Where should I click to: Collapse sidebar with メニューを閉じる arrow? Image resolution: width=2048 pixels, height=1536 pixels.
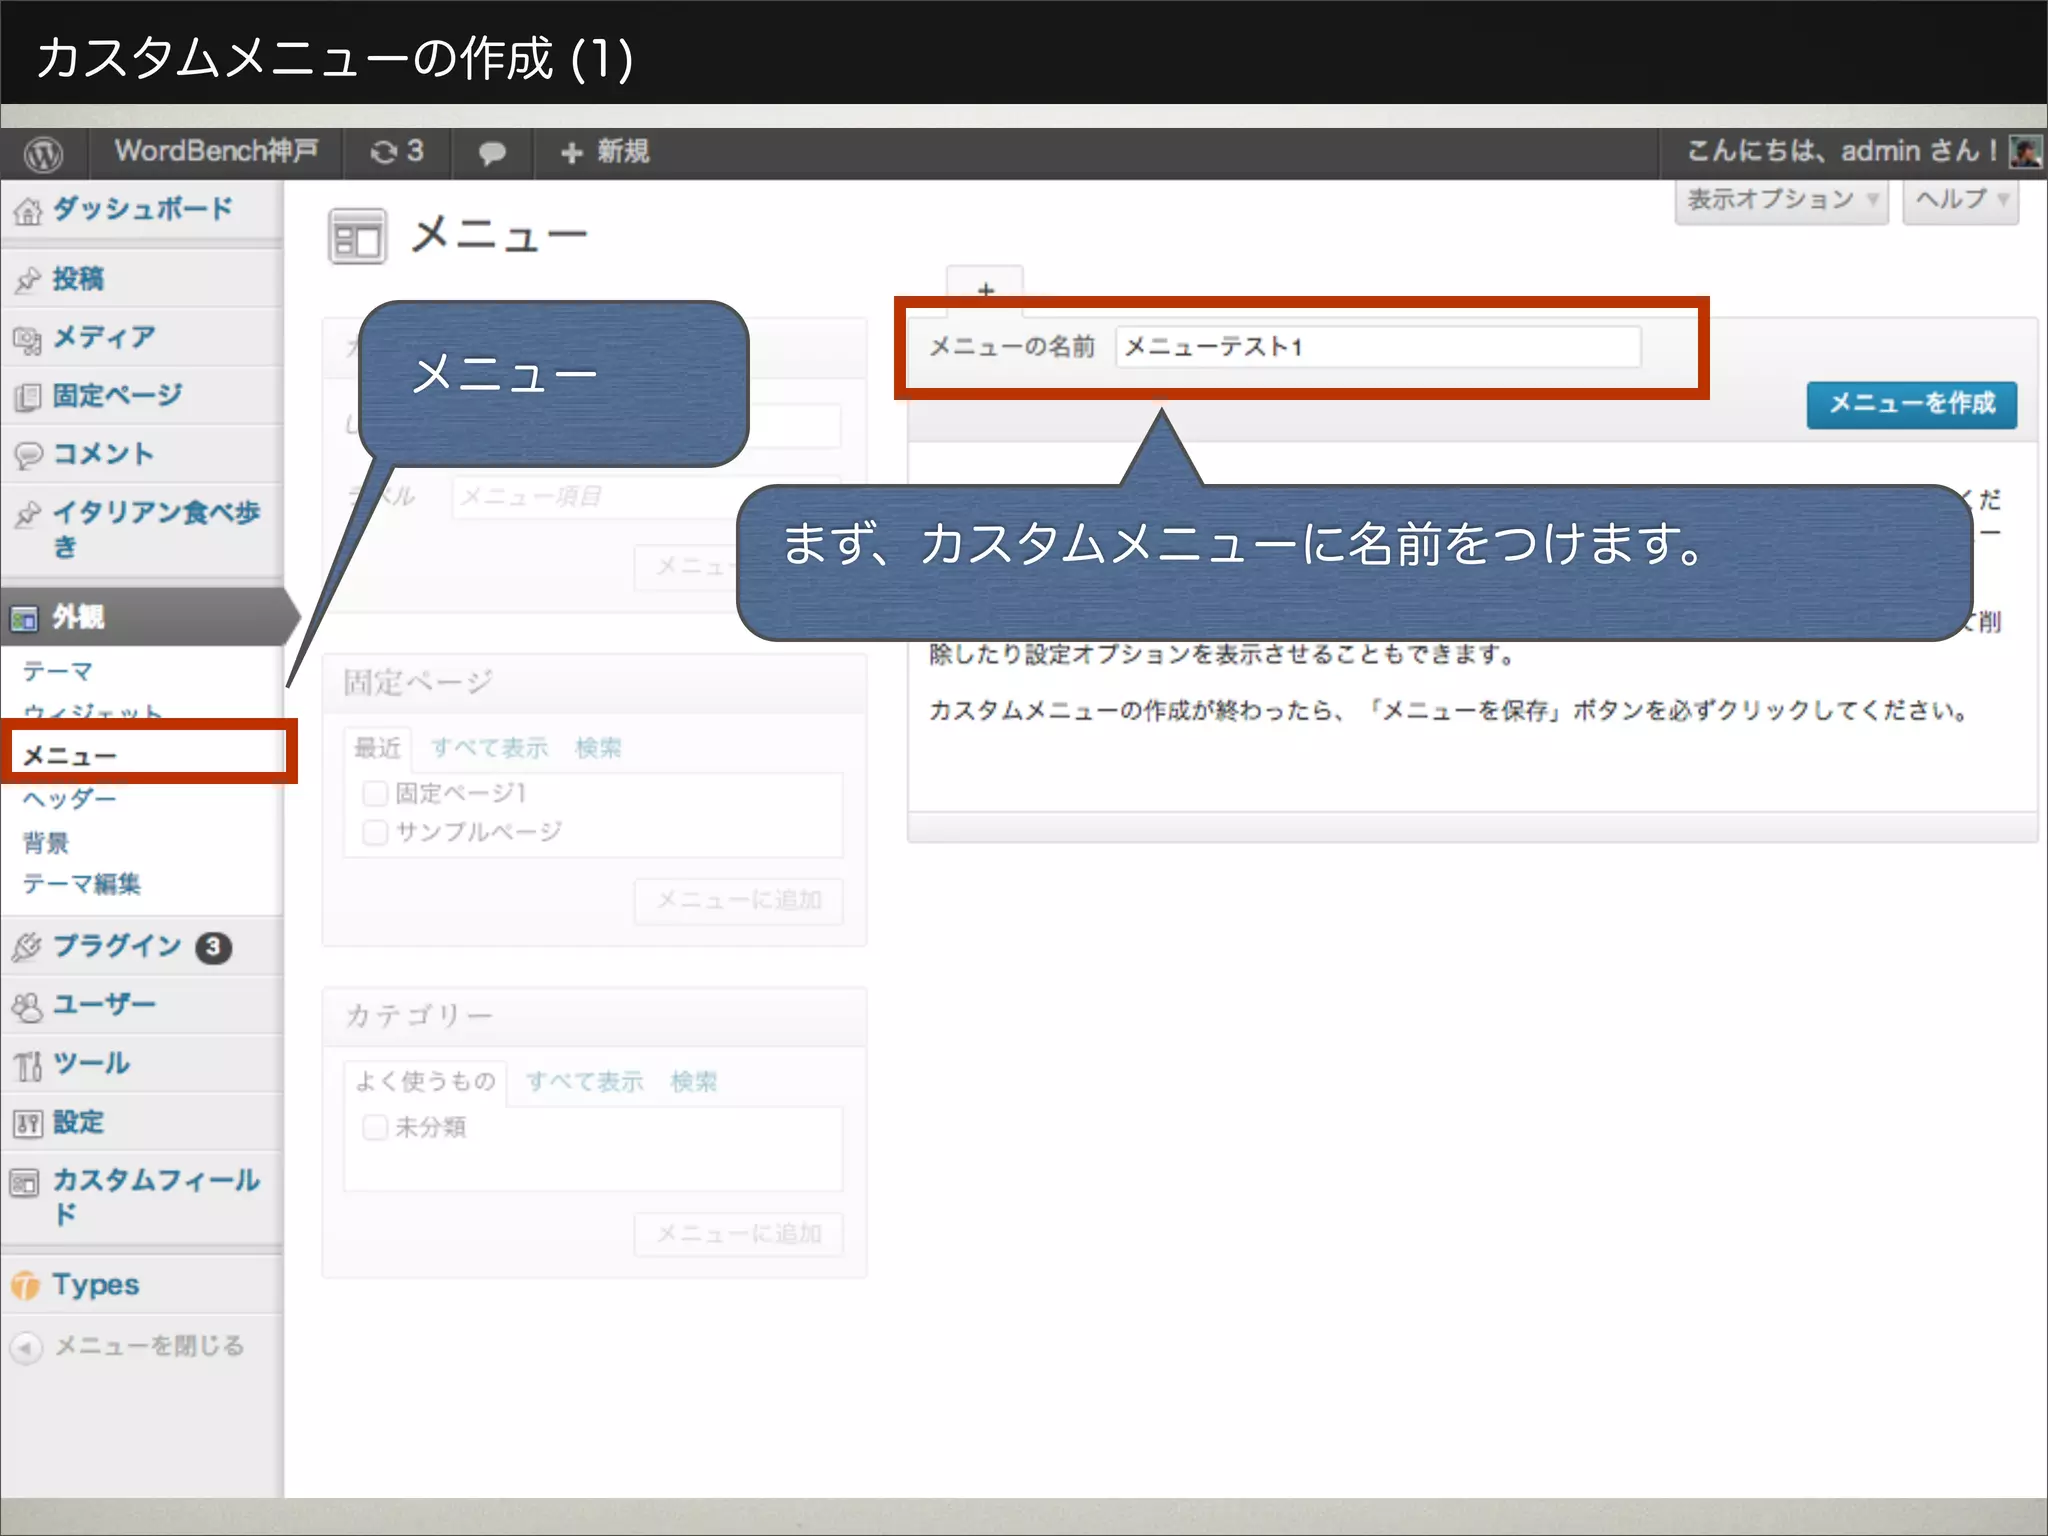tap(26, 1347)
